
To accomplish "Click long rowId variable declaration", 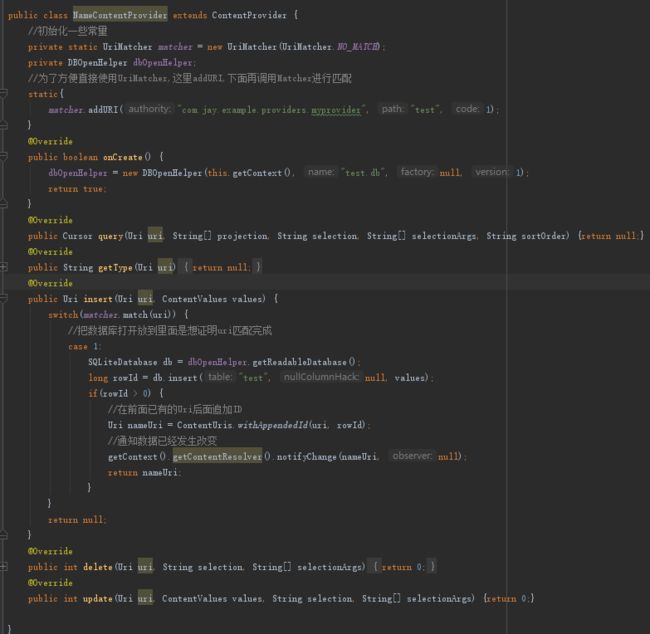I will [x=113, y=378].
